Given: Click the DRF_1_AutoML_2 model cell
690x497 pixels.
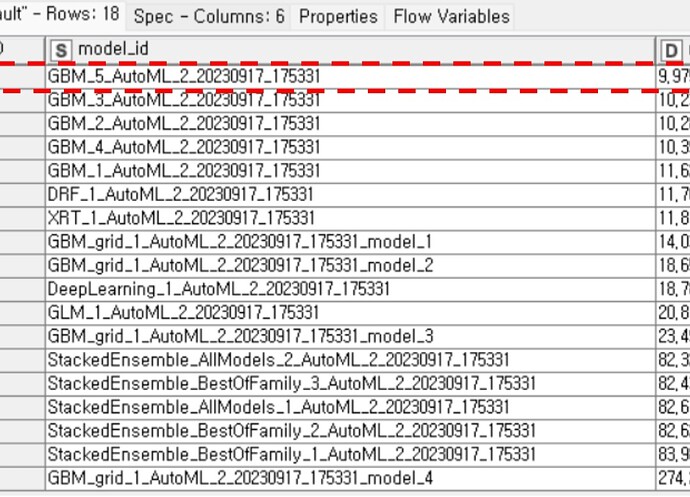Looking at the screenshot, I should (180, 194).
